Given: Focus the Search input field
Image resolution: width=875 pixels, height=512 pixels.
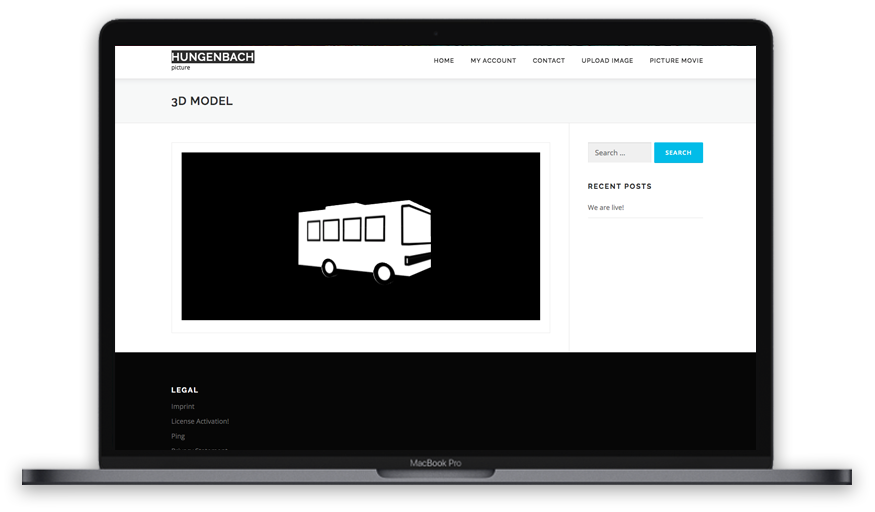Looking at the screenshot, I should pyautogui.click(x=619, y=152).
